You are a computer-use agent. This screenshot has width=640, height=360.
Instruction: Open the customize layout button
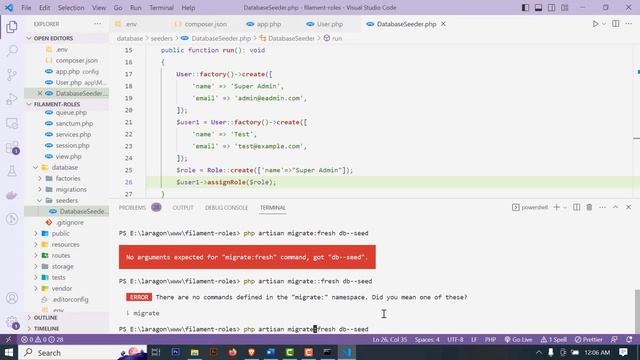564,8
